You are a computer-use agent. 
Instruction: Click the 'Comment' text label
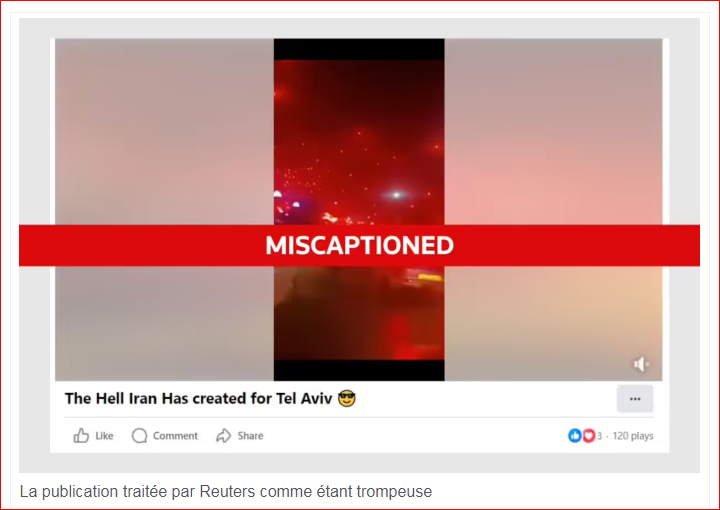175,436
